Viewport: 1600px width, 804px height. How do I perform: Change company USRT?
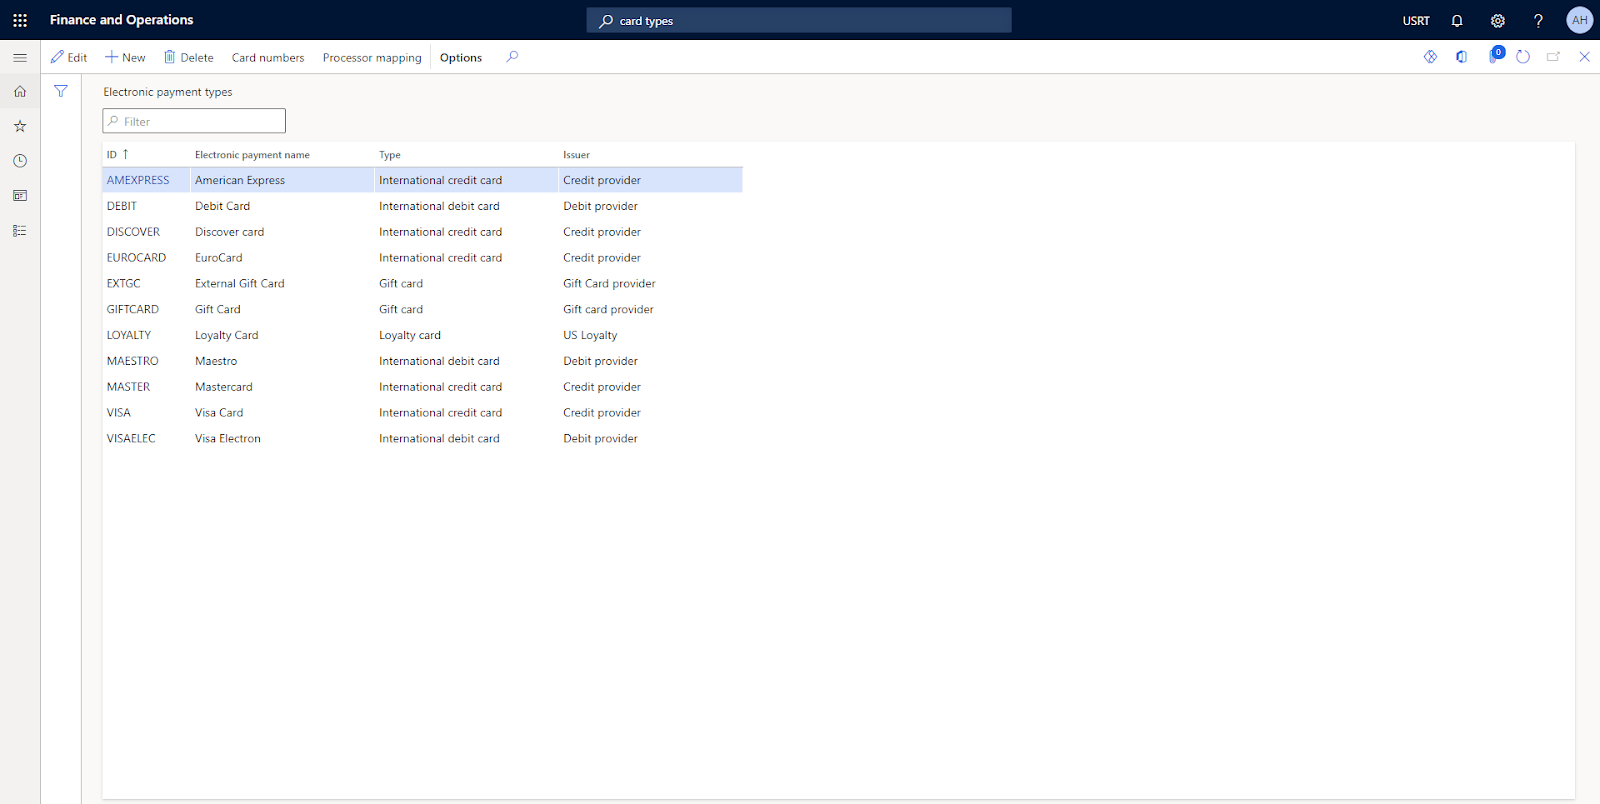pos(1416,20)
